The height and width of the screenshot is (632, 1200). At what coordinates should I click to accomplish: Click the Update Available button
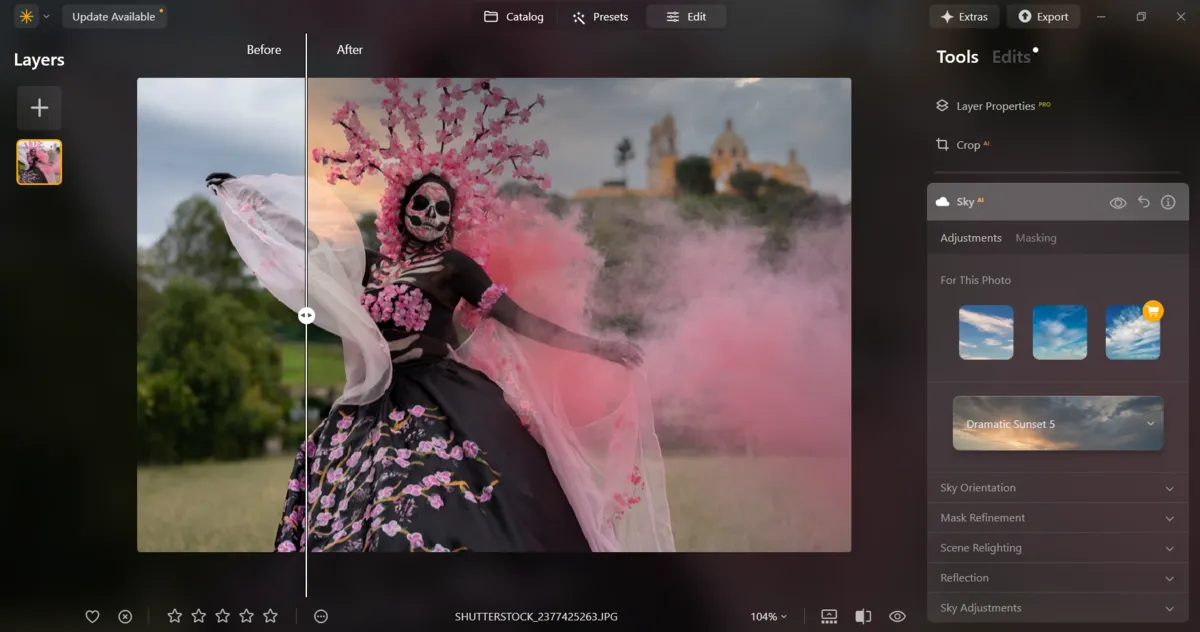[x=114, y=16]
